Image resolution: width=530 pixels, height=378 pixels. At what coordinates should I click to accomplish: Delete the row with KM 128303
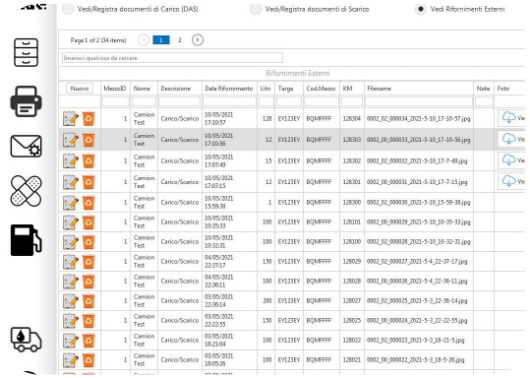(89, 140)
